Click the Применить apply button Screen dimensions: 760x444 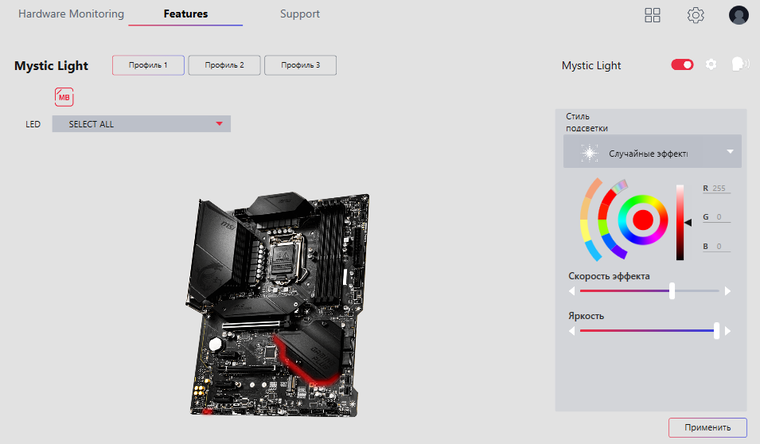[708, 428]
